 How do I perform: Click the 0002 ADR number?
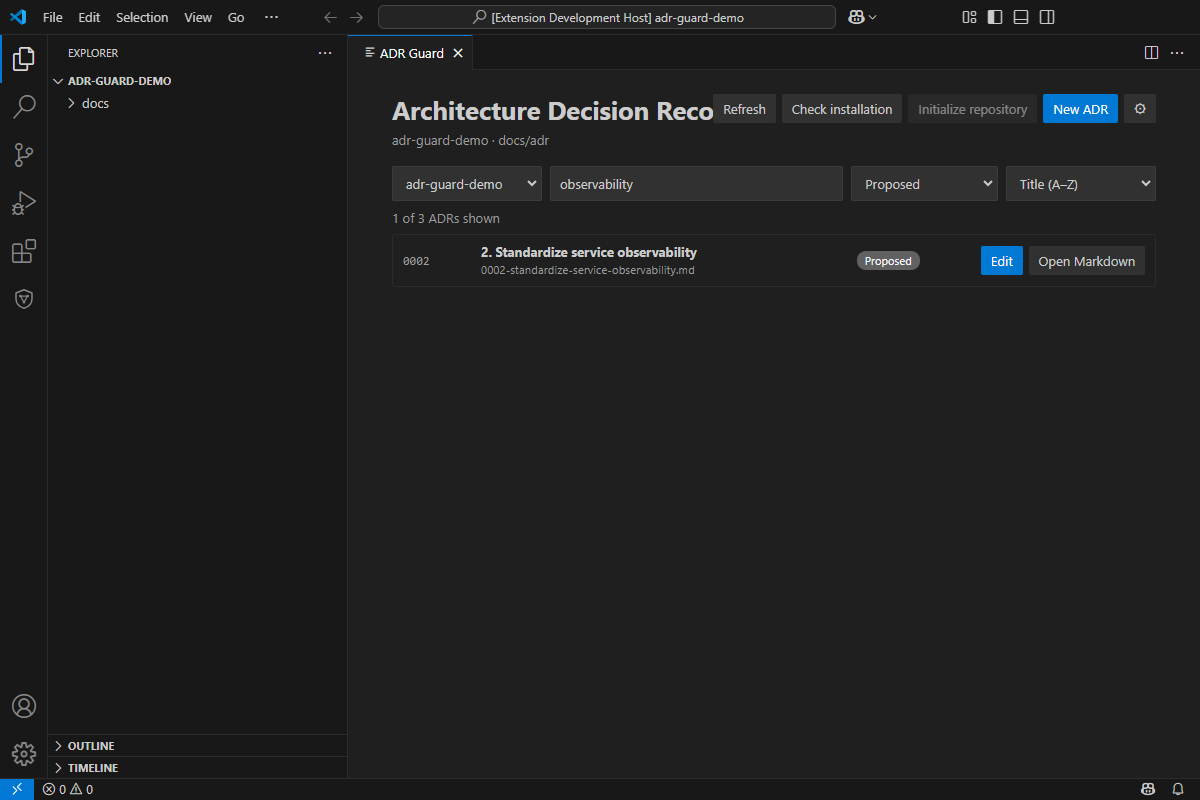(x=416, y=261)
